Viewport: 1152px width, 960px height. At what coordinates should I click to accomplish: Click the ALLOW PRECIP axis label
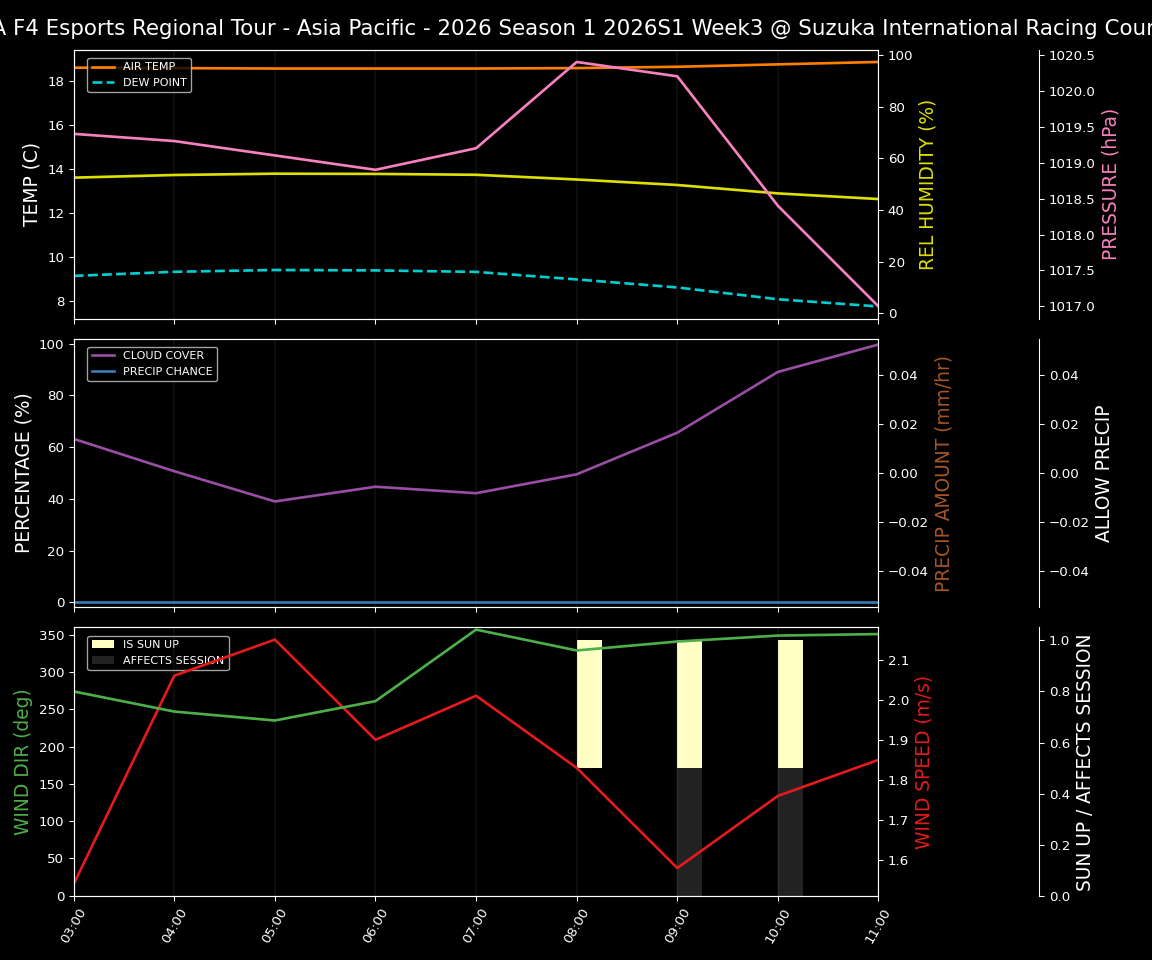point(1104,470)
